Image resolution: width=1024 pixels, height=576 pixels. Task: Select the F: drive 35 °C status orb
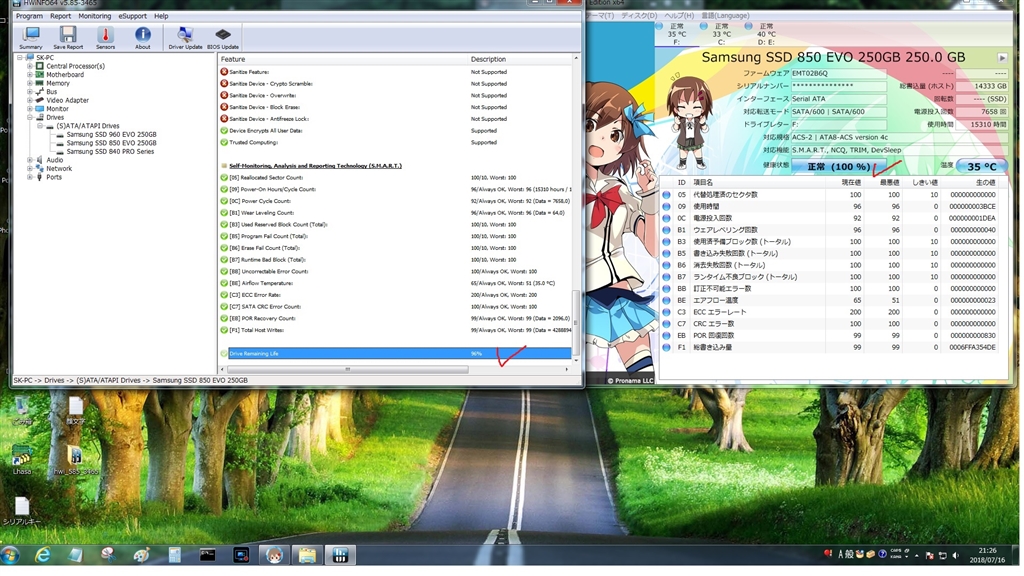tap(659, 26)
